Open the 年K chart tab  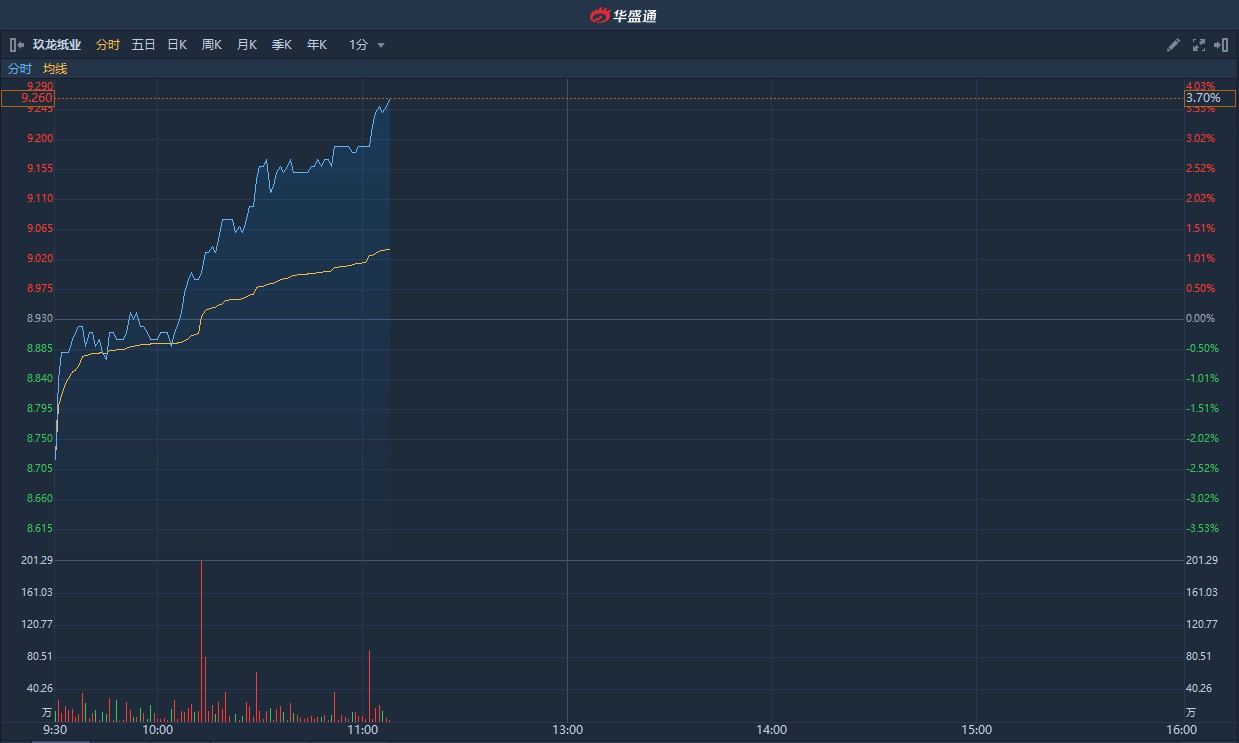[x=317, y=45]
